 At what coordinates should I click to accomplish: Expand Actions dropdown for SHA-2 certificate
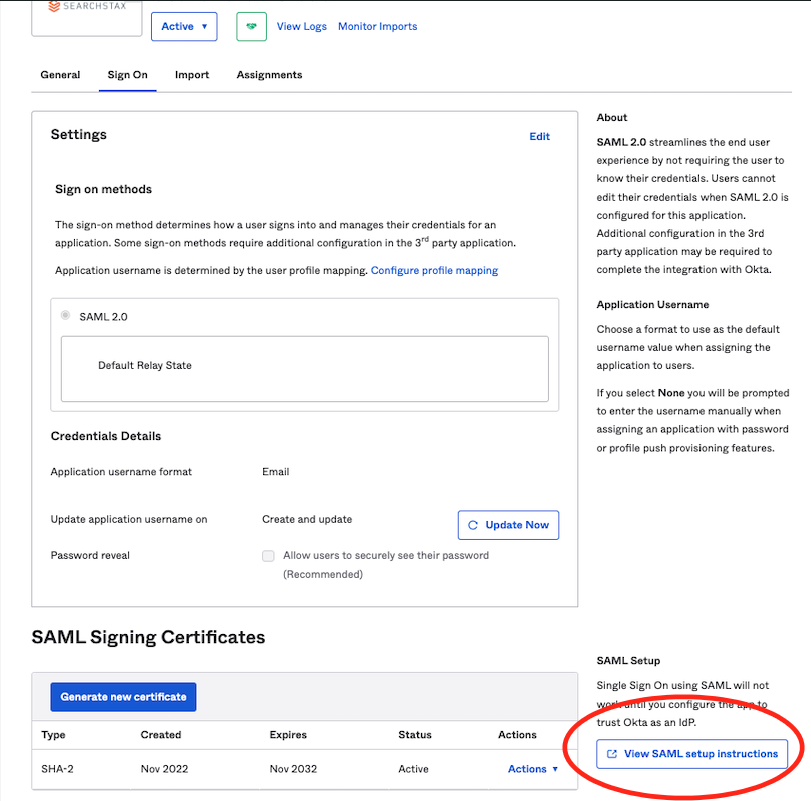[x=533, y=769]
